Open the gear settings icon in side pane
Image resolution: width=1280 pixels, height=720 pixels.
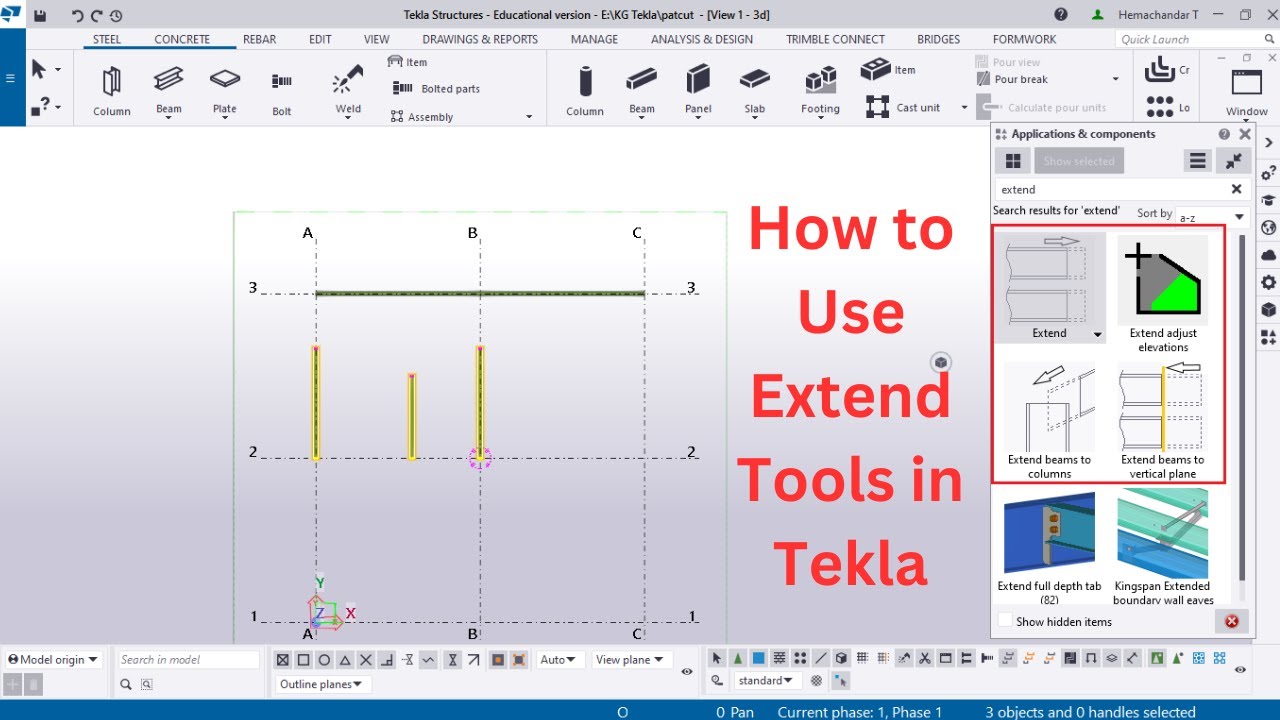click(1269, 282)
